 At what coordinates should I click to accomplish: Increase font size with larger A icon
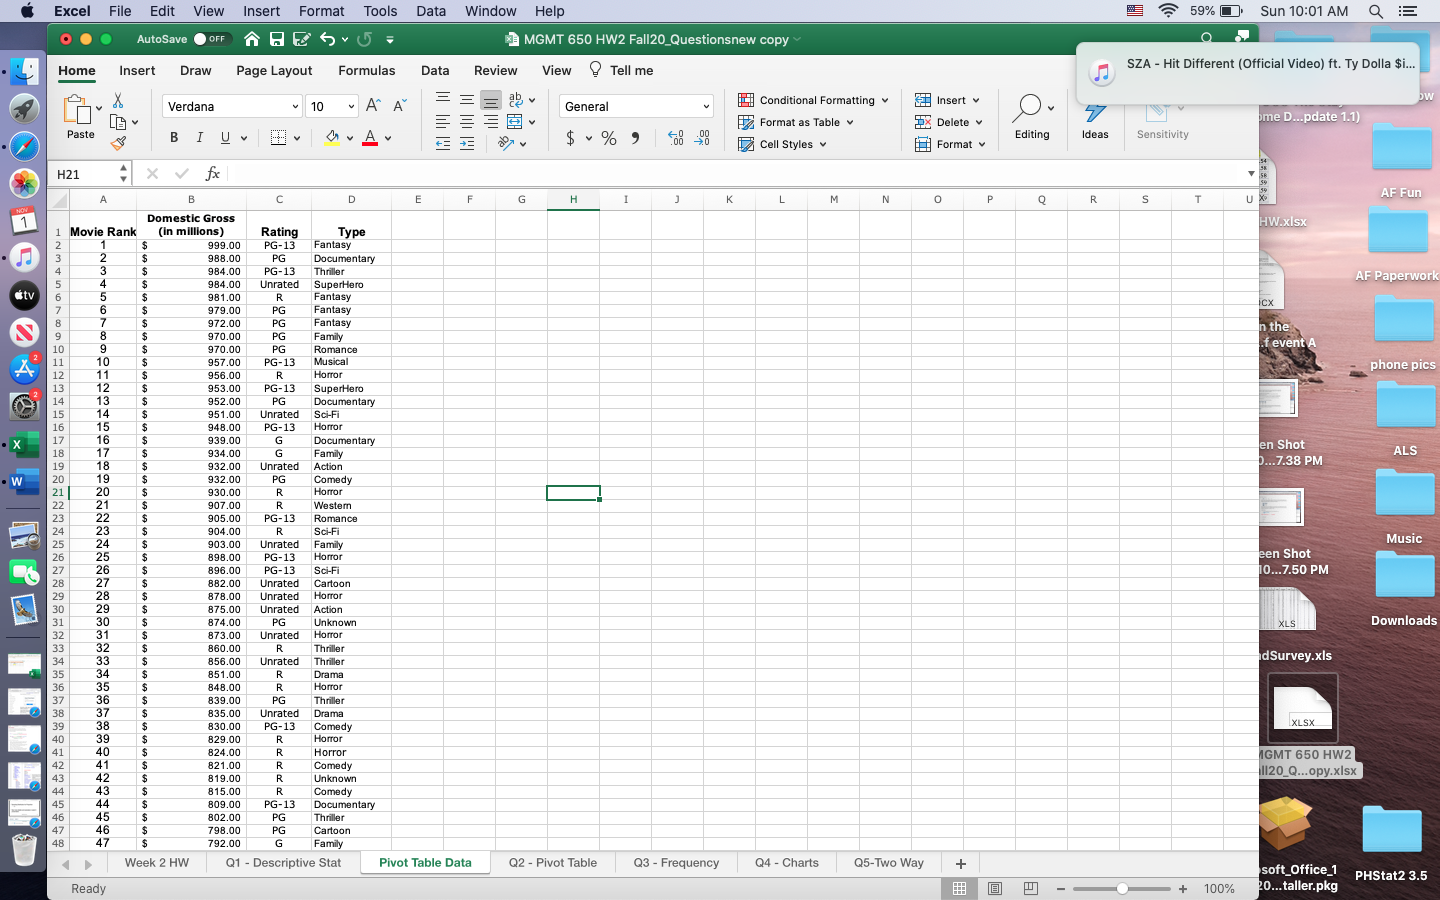[x=373, y=106]
